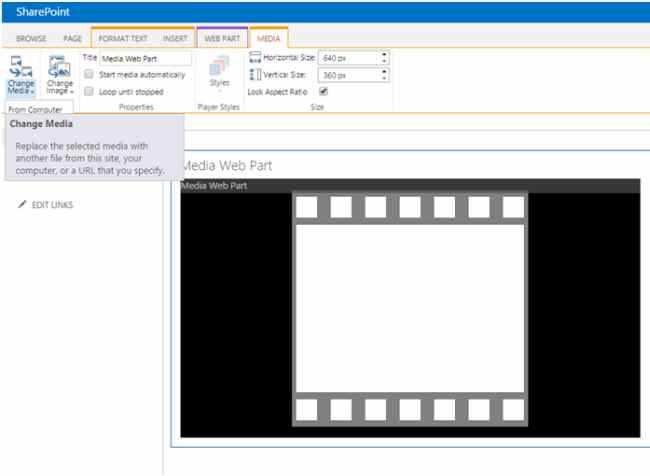Click the Player Styles group label
650x476 pixels.
coord(218,107)
